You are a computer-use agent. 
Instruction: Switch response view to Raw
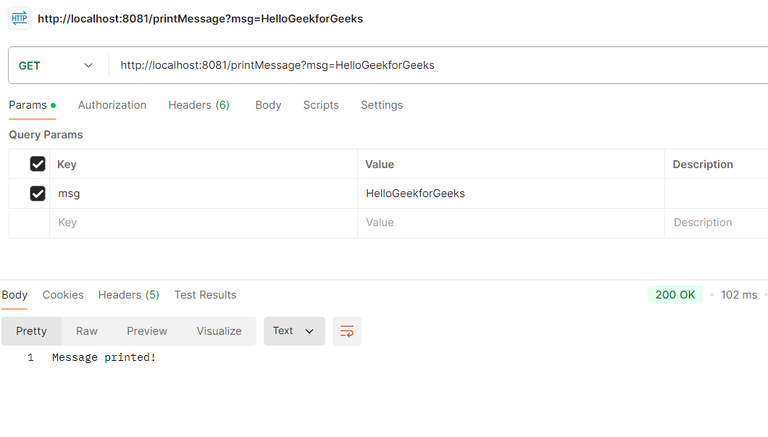[87, 331]
